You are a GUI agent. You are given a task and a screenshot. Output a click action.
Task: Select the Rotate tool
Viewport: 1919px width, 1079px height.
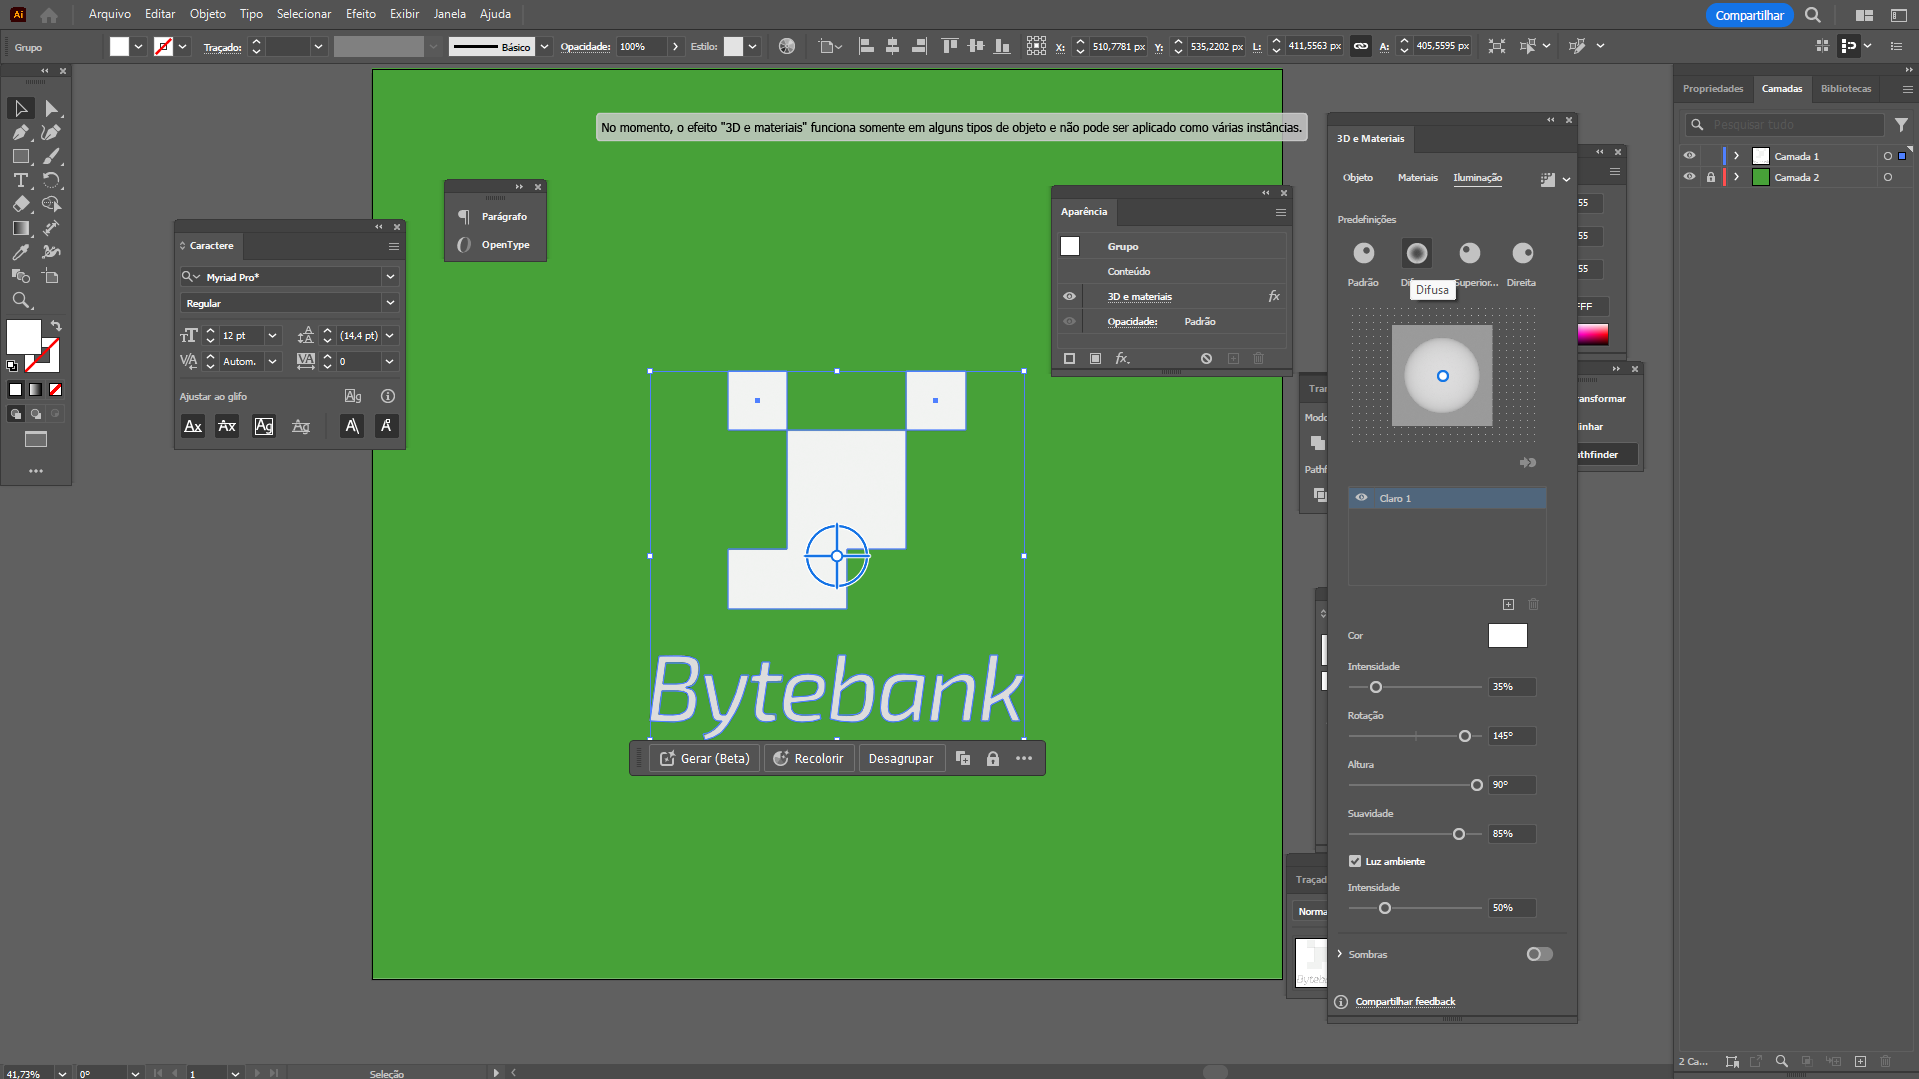pyautogui.click(x=51, y=180)
